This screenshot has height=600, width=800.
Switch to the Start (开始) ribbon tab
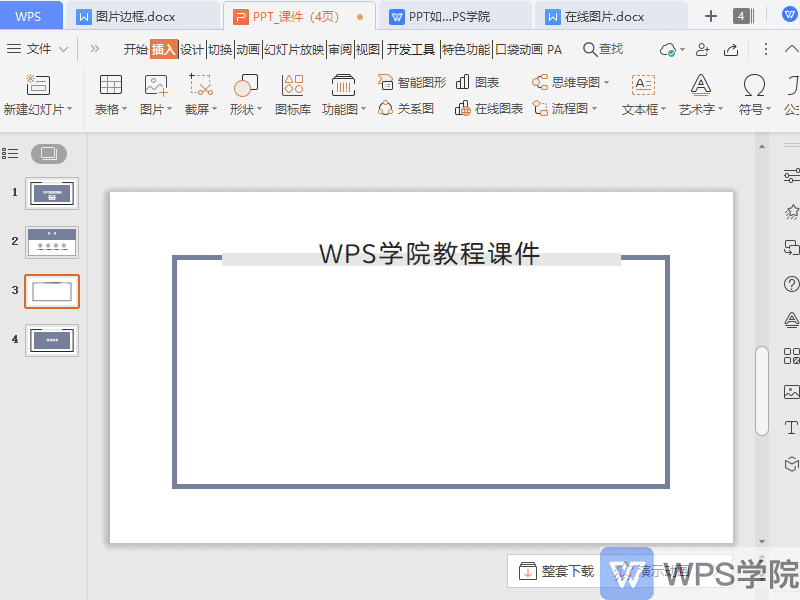pos(136,49)
